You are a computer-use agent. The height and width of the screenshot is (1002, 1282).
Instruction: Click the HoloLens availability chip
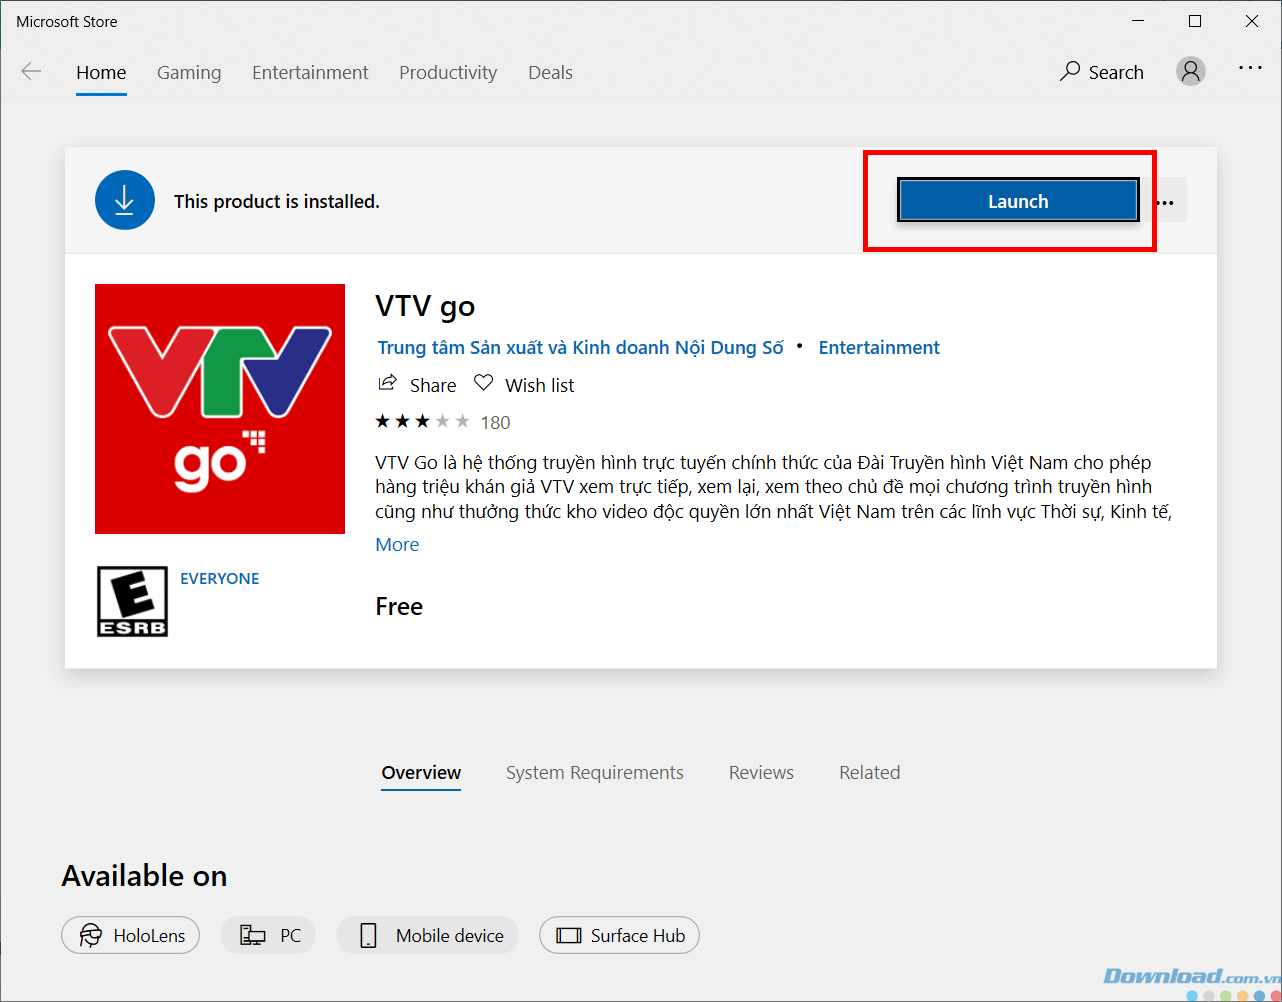131,936
